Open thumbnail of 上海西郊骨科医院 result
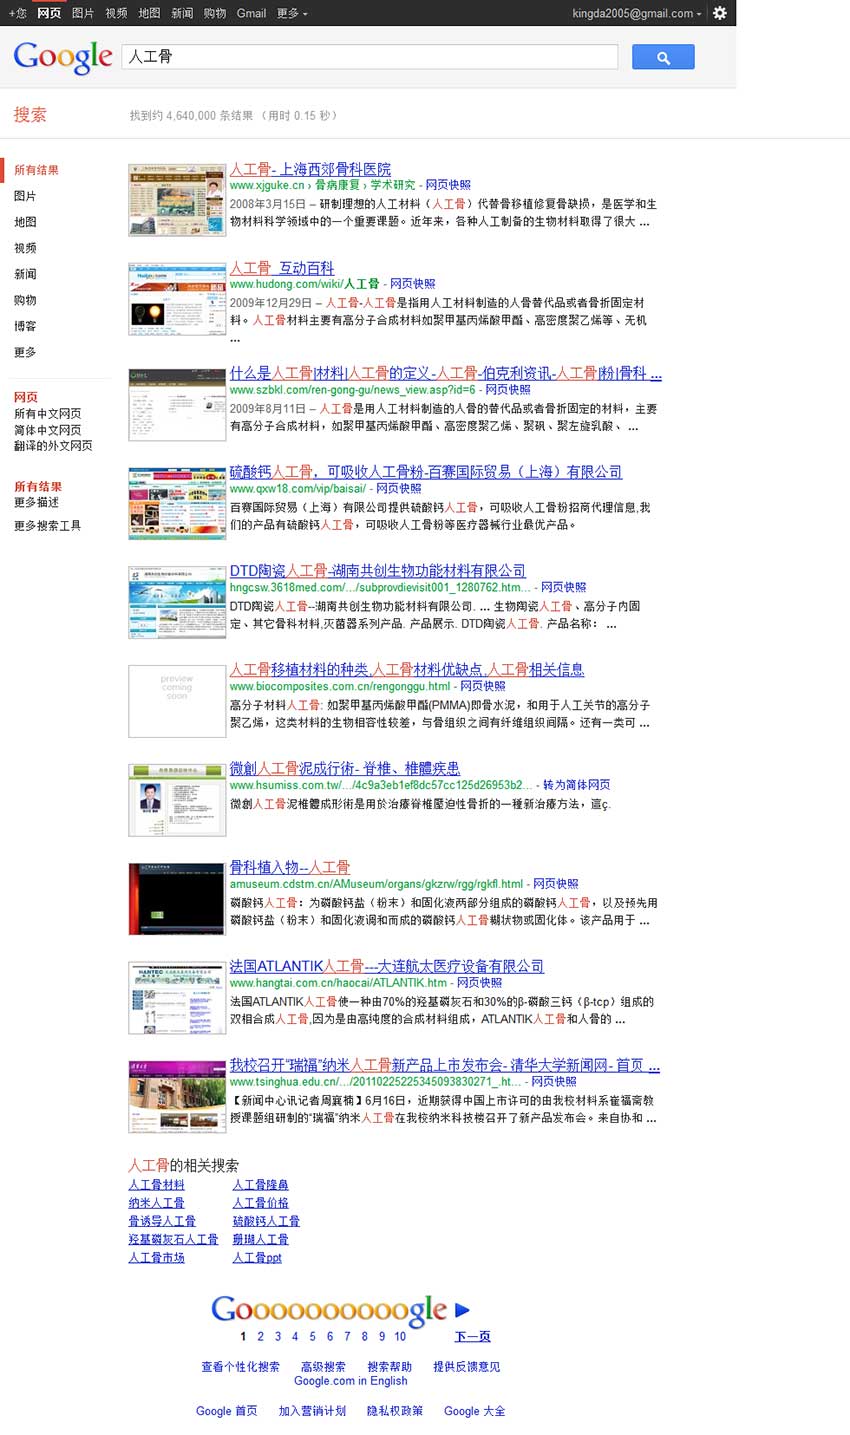 177,200
